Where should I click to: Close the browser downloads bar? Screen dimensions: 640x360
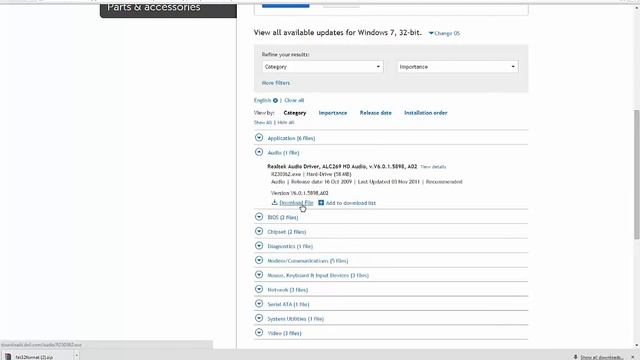coord(633,357)
